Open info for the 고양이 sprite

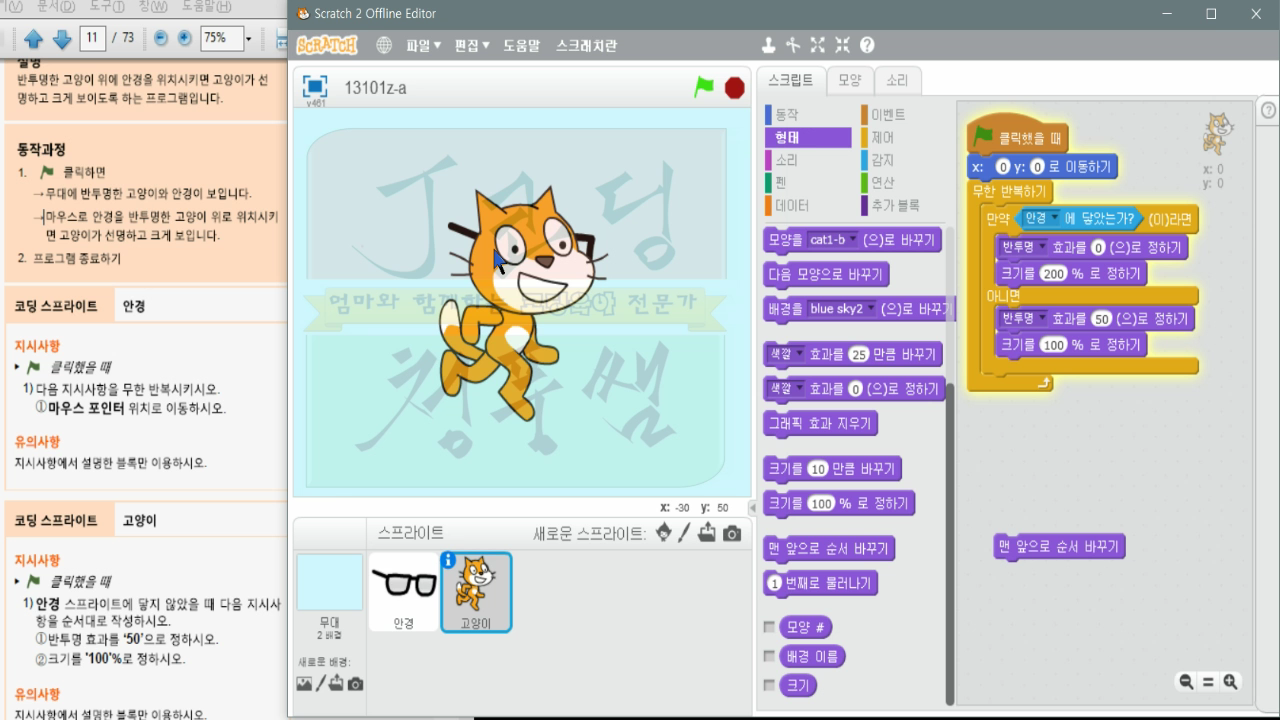point(448,560)
